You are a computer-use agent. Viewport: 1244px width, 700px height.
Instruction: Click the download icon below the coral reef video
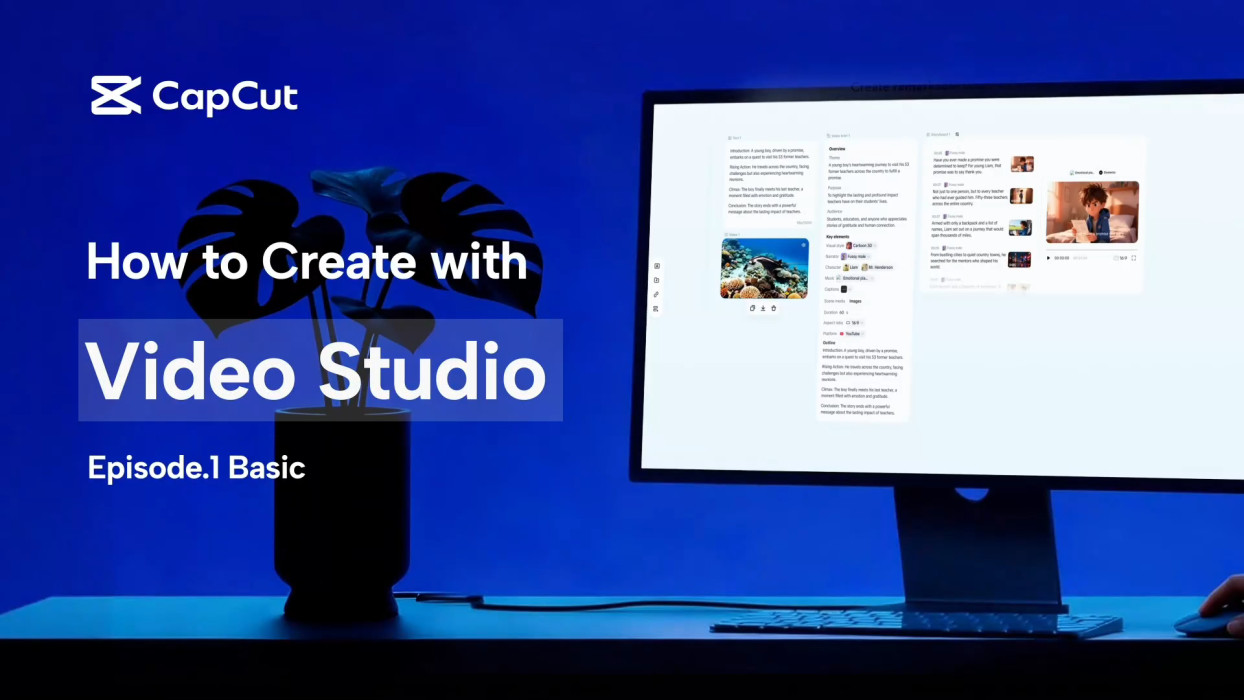[763, 308]
